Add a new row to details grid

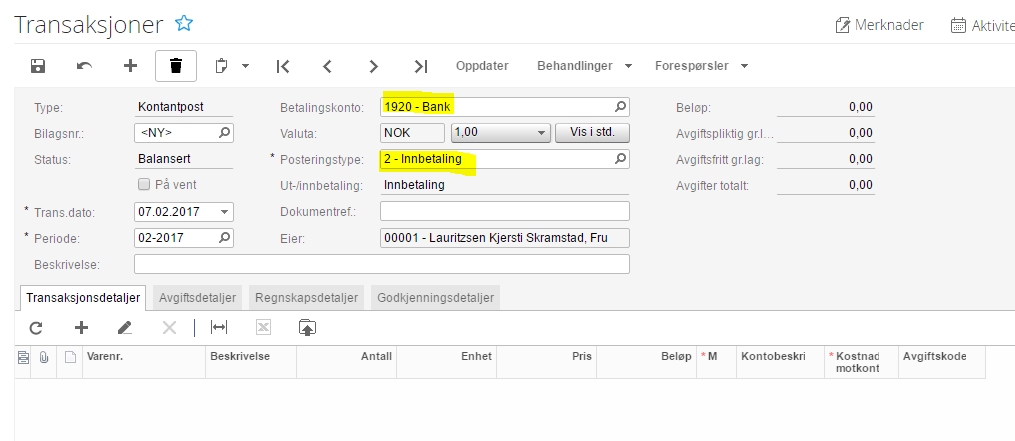(82, 327)
